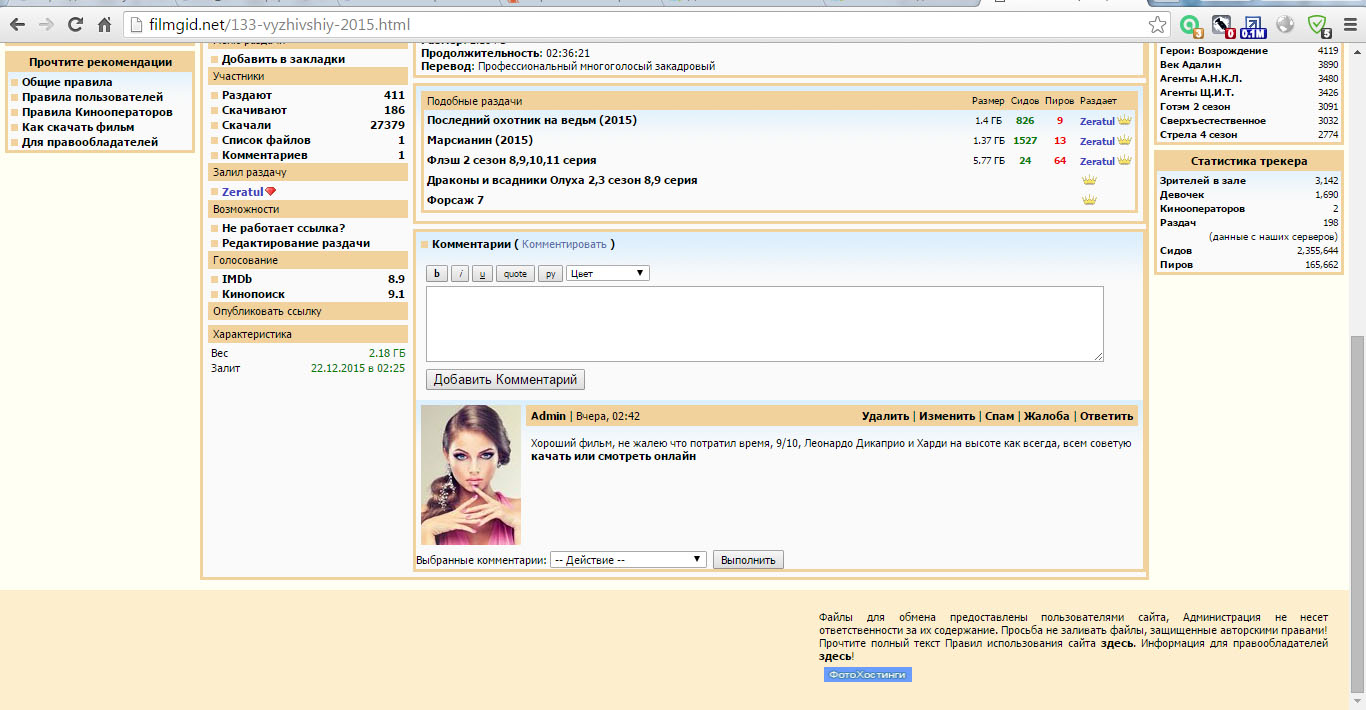Open Последний охотник на ведьм (2015) torrent
The image size is (1366, 710).
[x=532, y=120]
